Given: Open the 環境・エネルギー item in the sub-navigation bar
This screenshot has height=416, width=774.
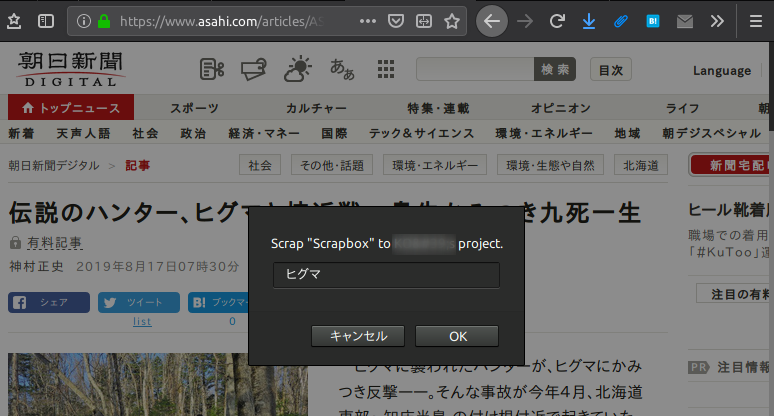Looking at the screenshot, I should [544, 133].
